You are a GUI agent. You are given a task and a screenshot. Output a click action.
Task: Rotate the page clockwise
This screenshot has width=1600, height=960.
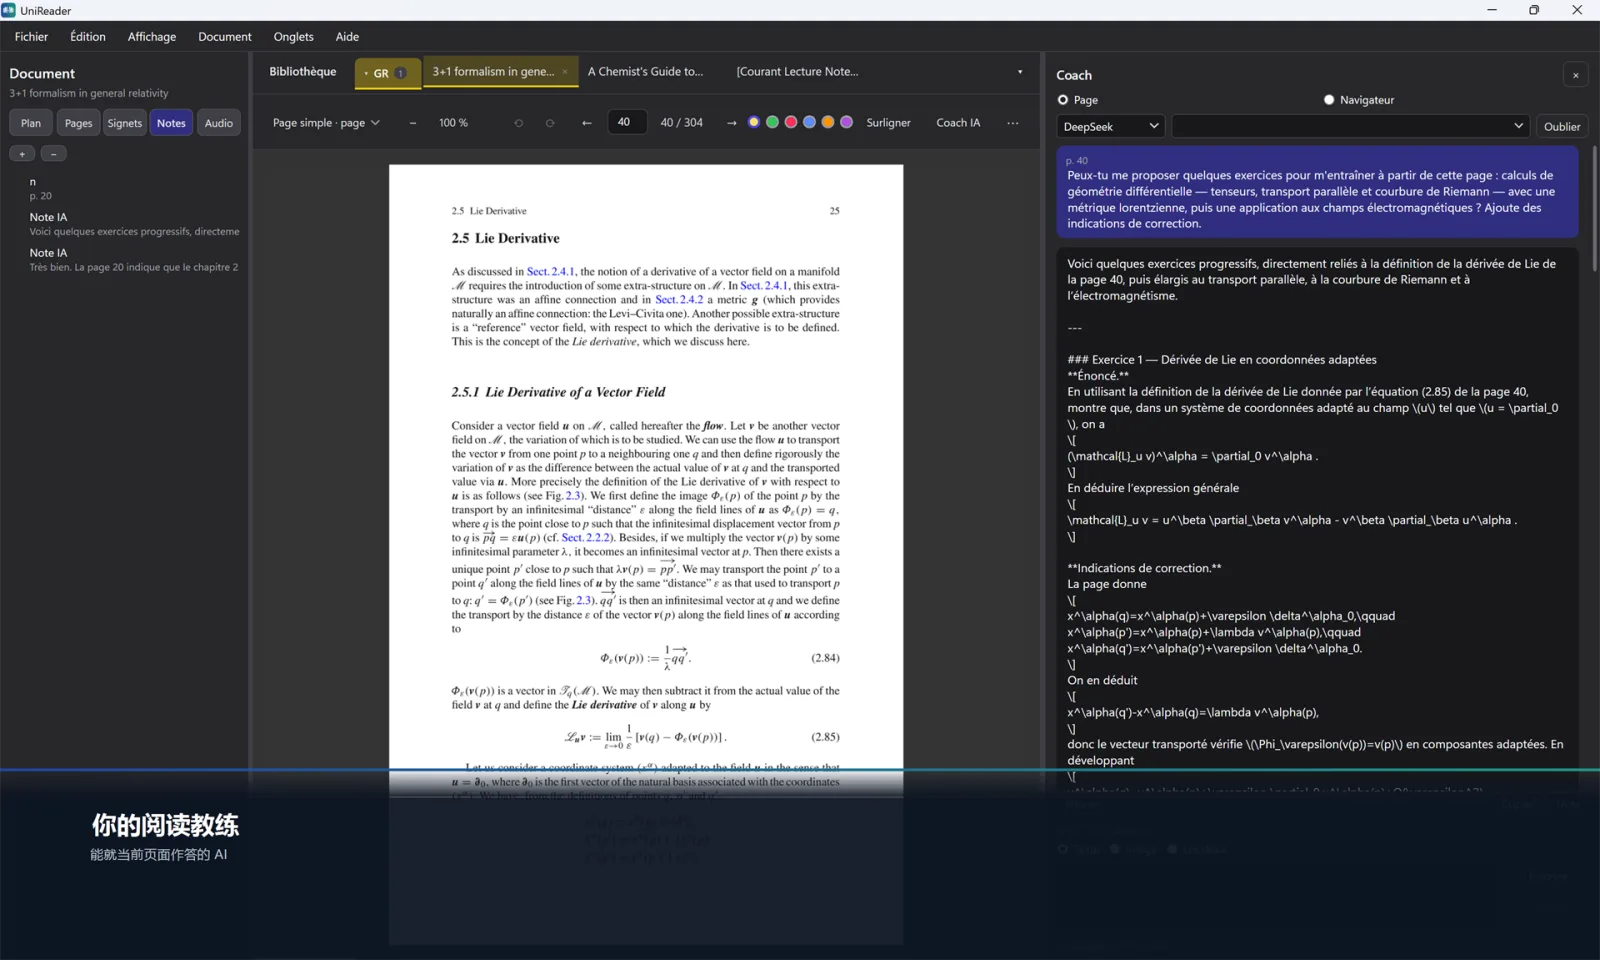coord(550,123)
